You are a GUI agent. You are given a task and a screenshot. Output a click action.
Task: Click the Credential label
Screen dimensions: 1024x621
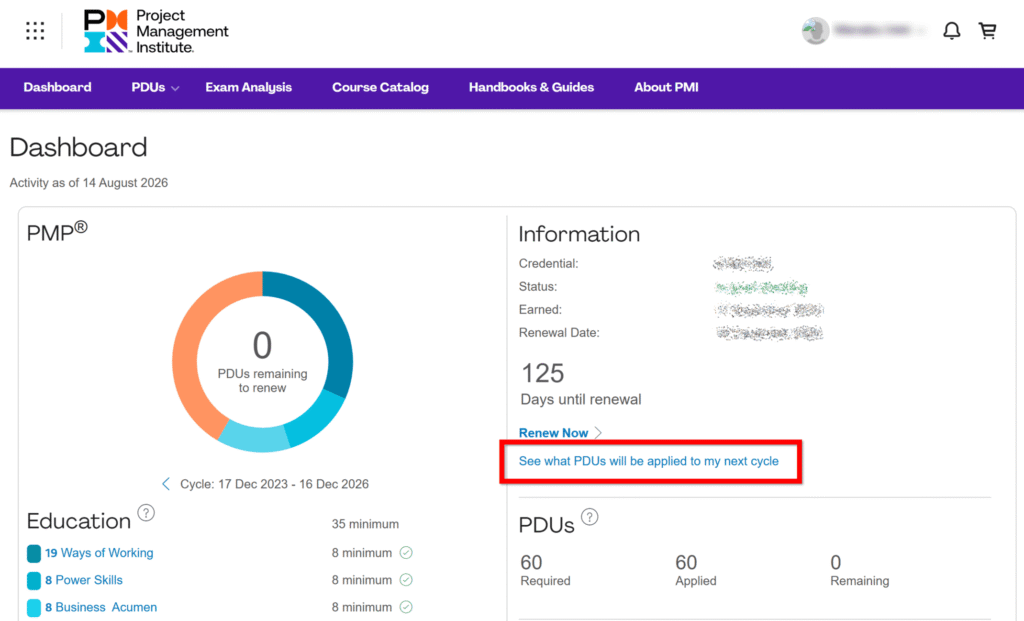(x=549, y=263)
